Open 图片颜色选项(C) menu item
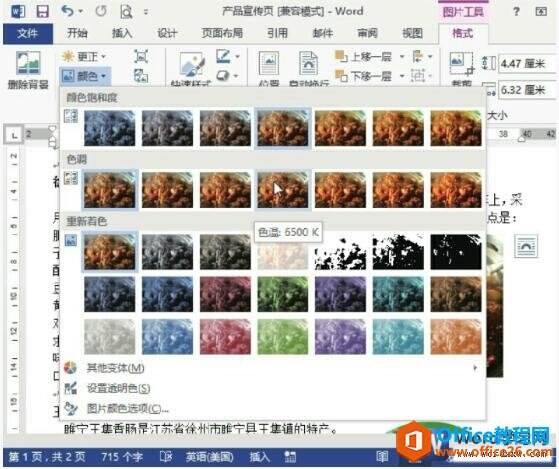Viewport: 559px width, 469px height. click(273, 409)
